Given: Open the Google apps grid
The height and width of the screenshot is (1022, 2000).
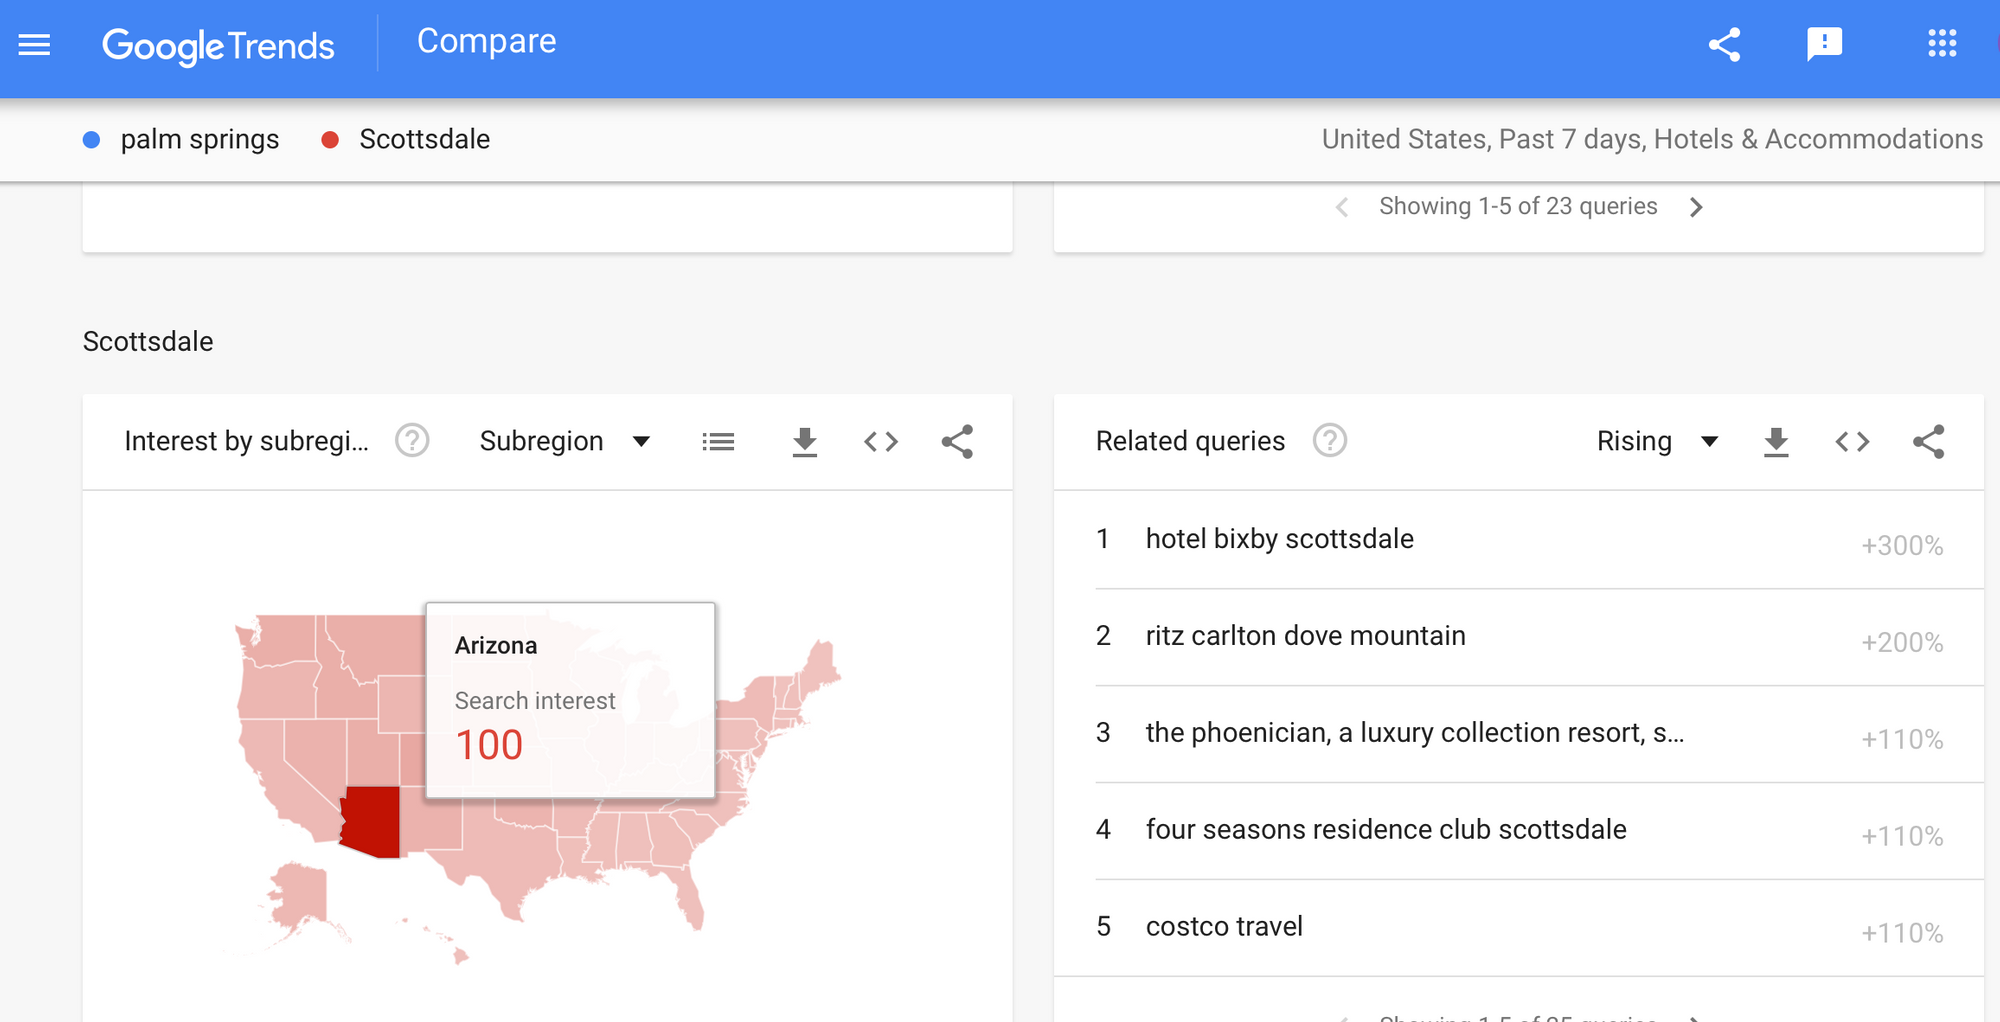Looking at the screenshot, I should tap(1941, 44).
